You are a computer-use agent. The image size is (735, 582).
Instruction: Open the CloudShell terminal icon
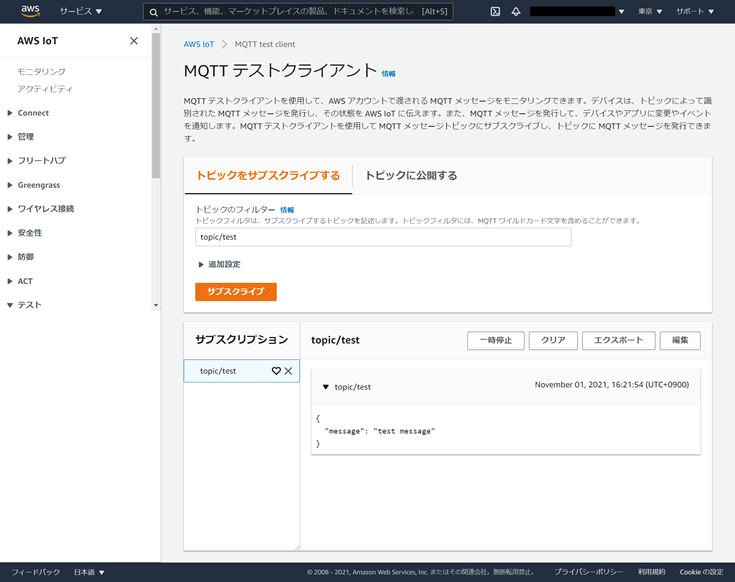(495, 11)
